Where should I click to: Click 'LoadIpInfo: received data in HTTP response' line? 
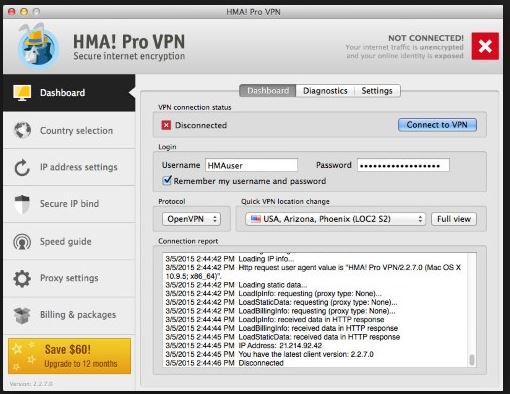coord(275,320)
